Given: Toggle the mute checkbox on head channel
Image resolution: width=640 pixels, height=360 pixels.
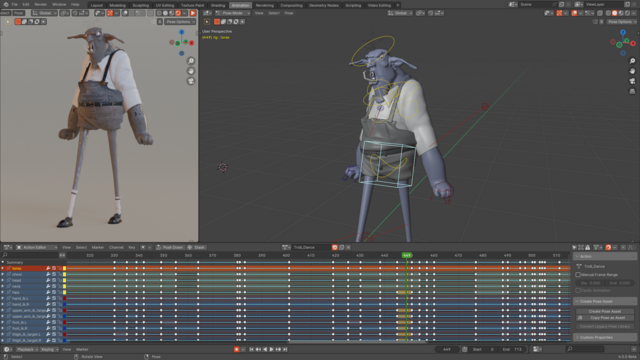Looking at the screenshot, I should [54, 280].
